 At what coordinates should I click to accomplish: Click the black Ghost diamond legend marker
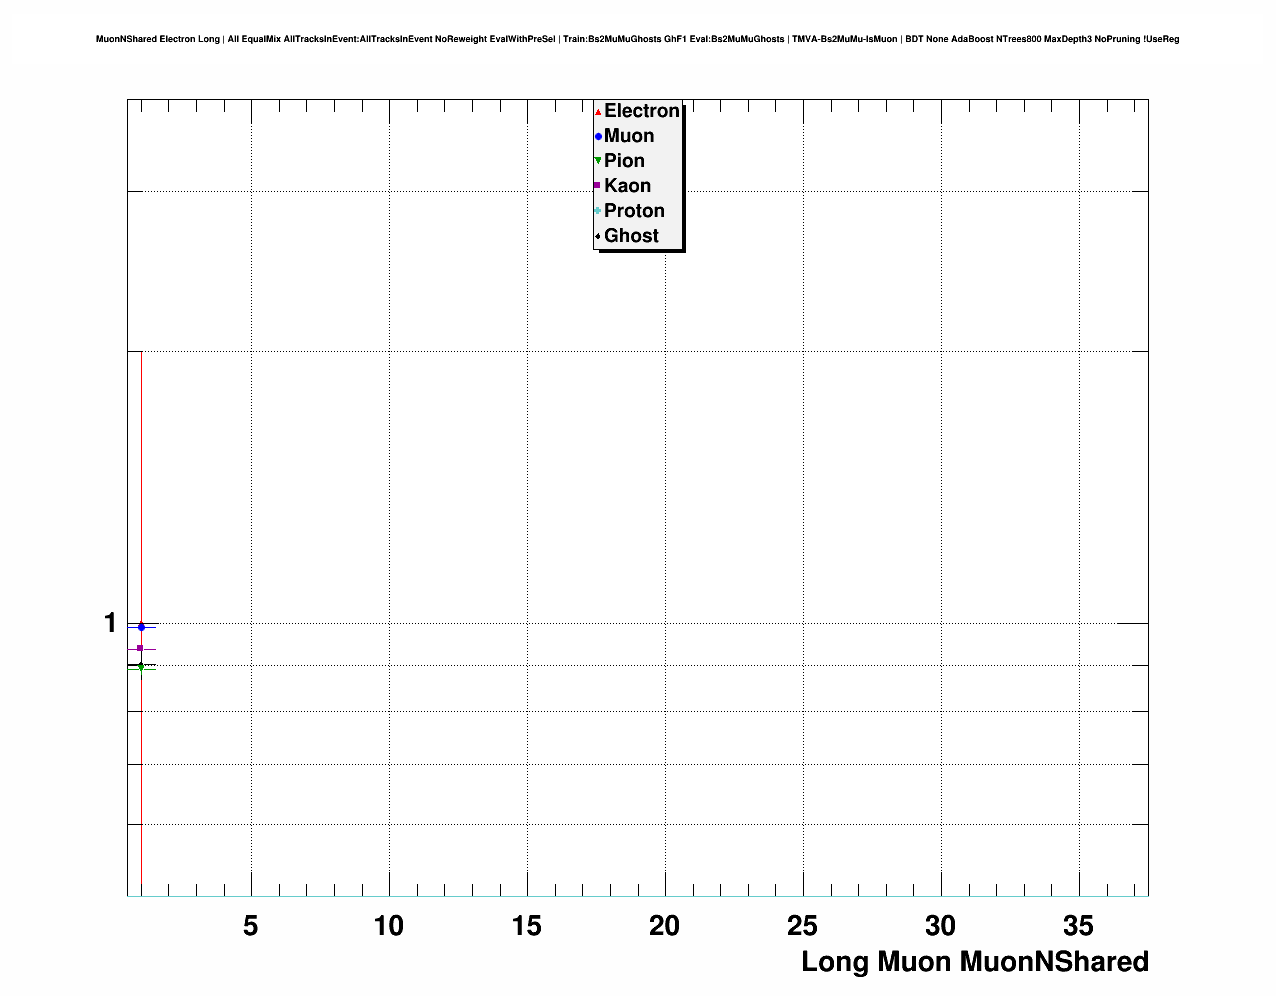[598, 236]
